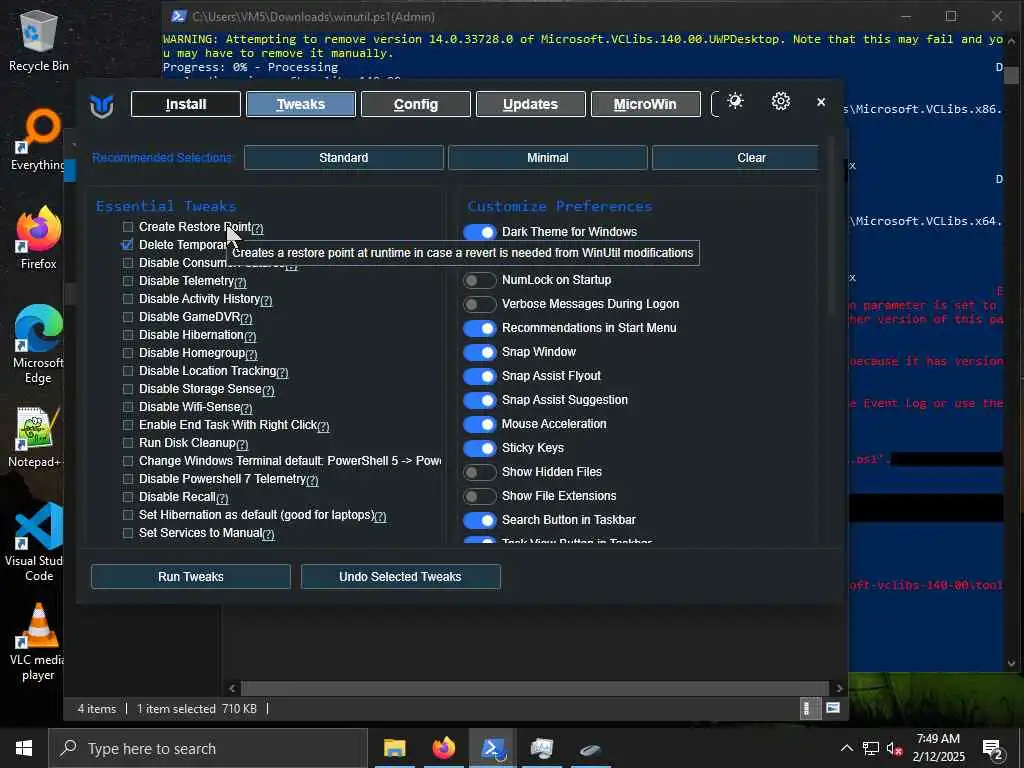This screenshot has height=768, width=1024.
Task: Launch Firefox from the desktop
Action: (38, 238)
